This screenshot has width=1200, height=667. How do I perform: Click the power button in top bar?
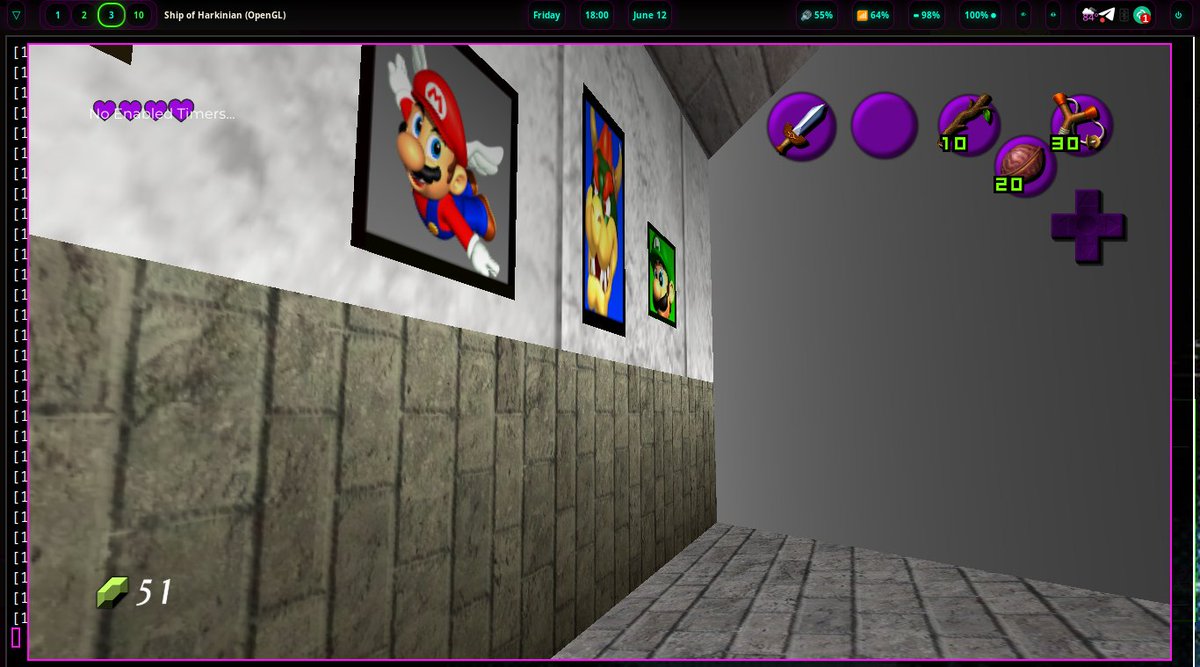[x=1178, y=15]
